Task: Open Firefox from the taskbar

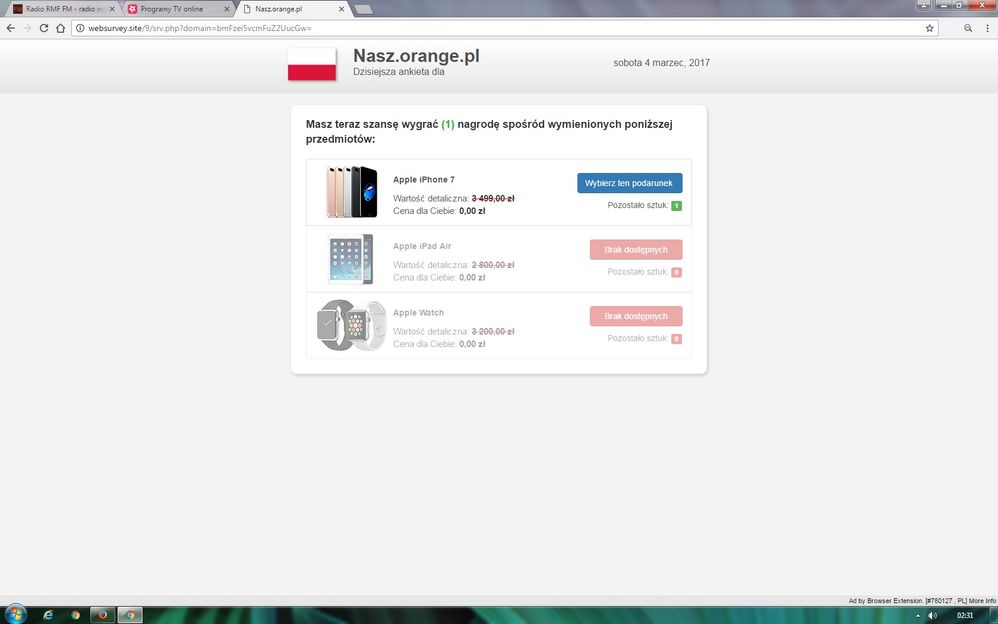Action: pos(101,614)
